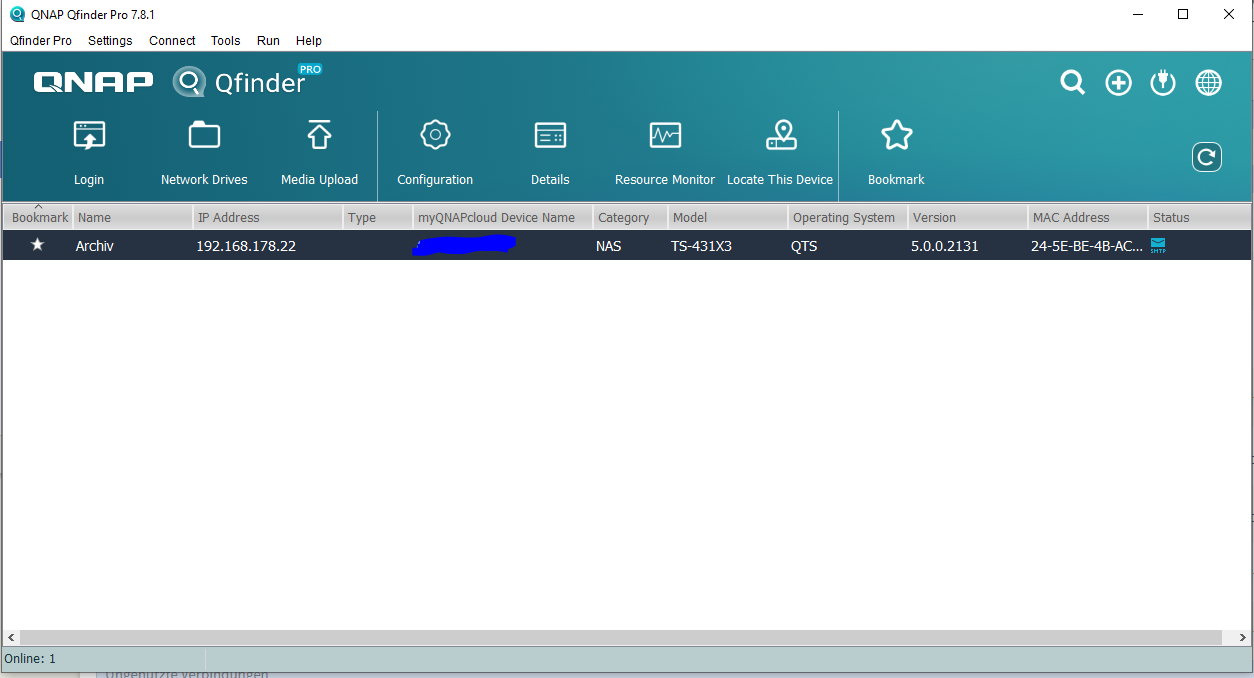Screen dimensions: 1254x678
Task: Click the power plug icon in header
Action: (x=1163, y=83)
